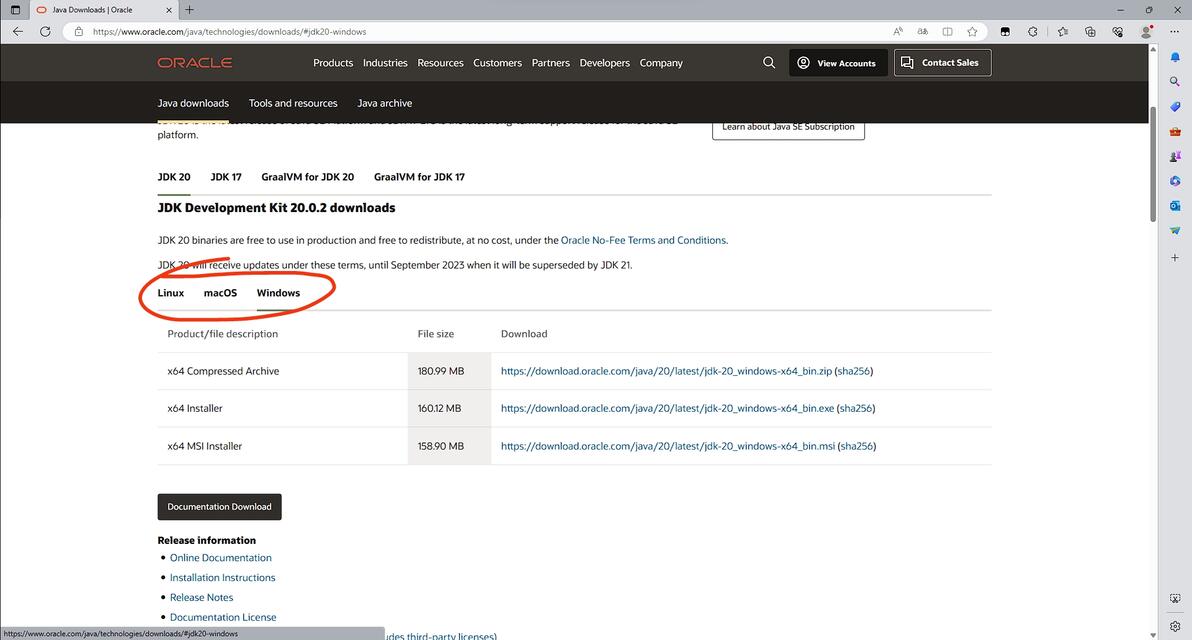Open the Products menu

pyautogui.click(x=333, y=63)
